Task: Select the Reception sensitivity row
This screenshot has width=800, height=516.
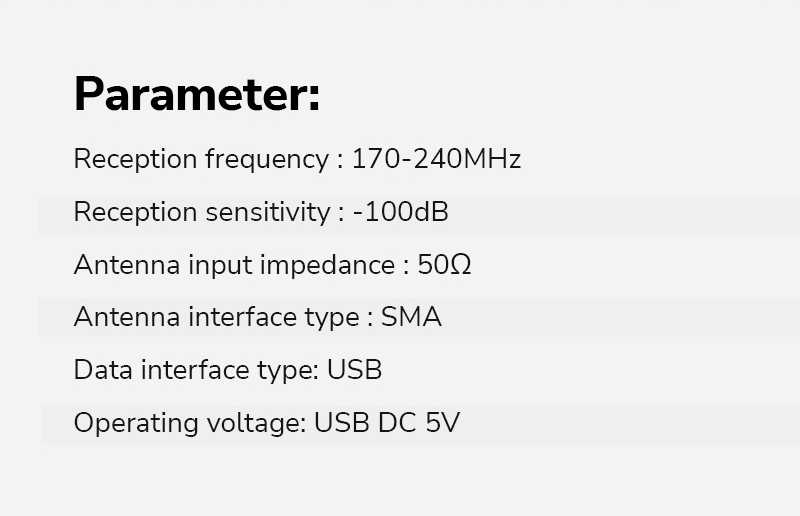Action: tap(419, 216)
